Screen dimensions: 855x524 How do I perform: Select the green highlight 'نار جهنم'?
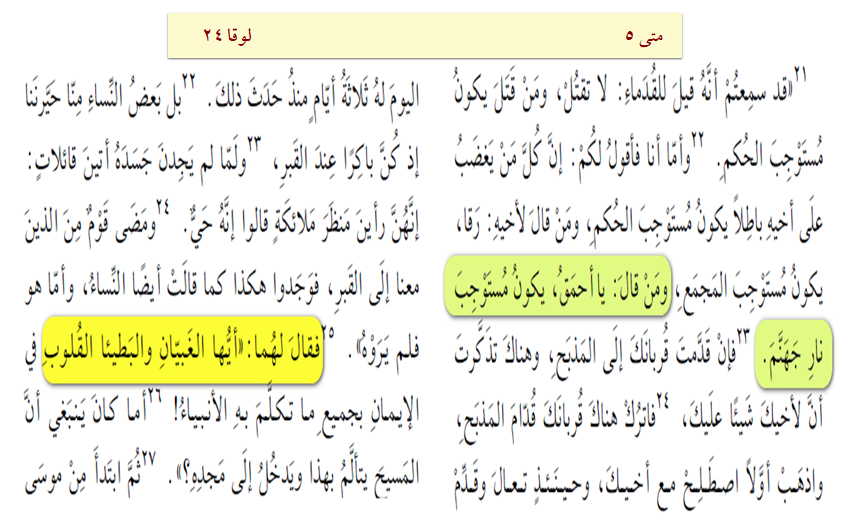(x=794, y=355)
